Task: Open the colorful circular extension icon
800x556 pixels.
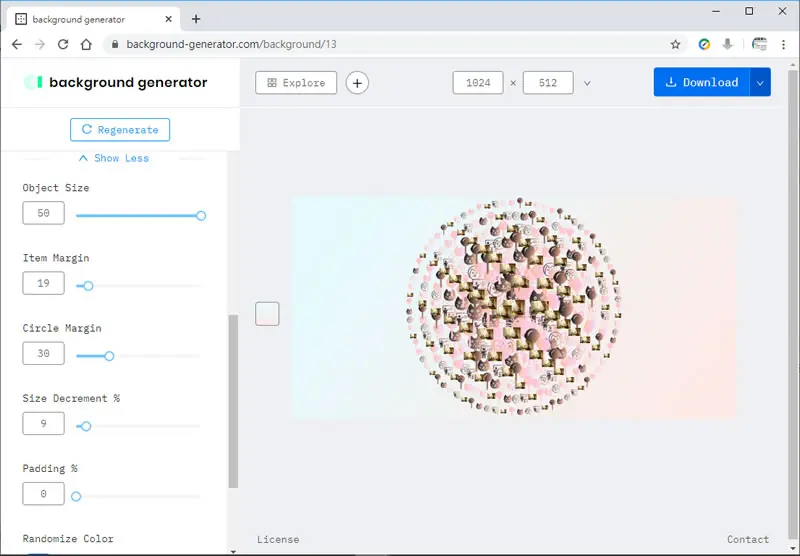Action: 704,44
